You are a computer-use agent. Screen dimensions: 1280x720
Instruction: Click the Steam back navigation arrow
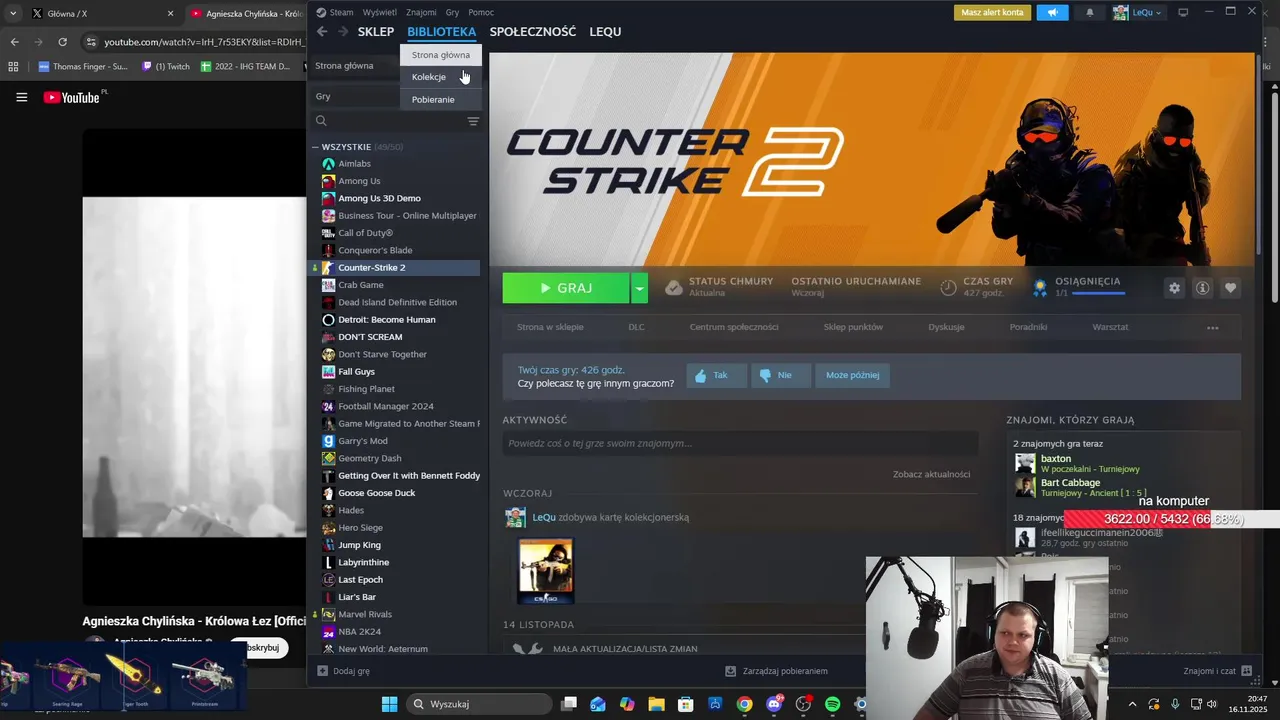tap(322, 32)
